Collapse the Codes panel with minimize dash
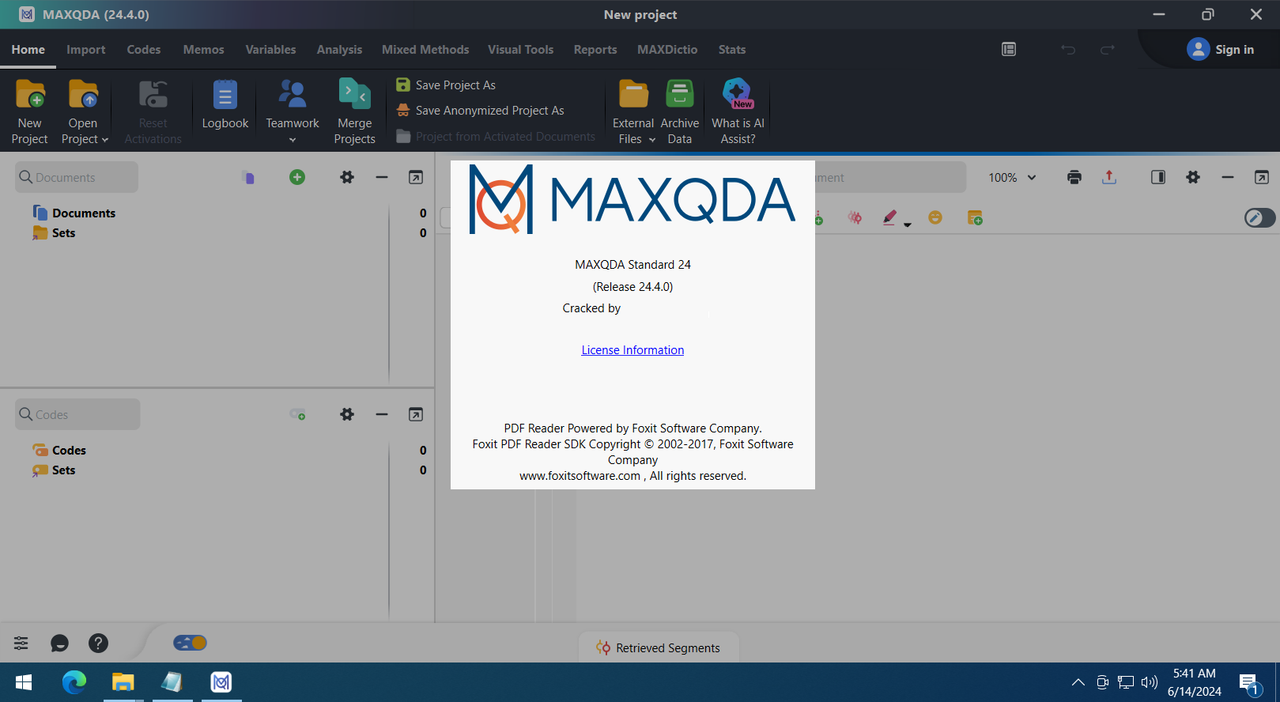This screenshot has height=702, width=1280. (x=381, y=414)
